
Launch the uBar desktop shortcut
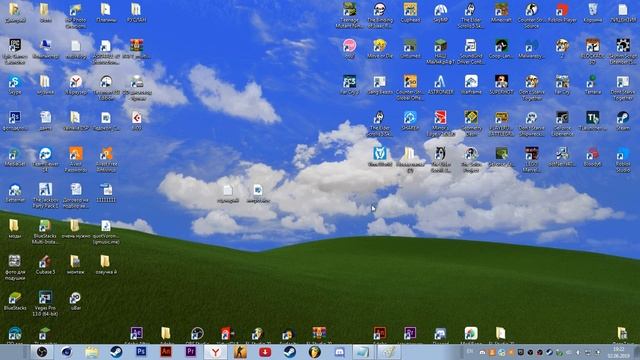[76, 300]
